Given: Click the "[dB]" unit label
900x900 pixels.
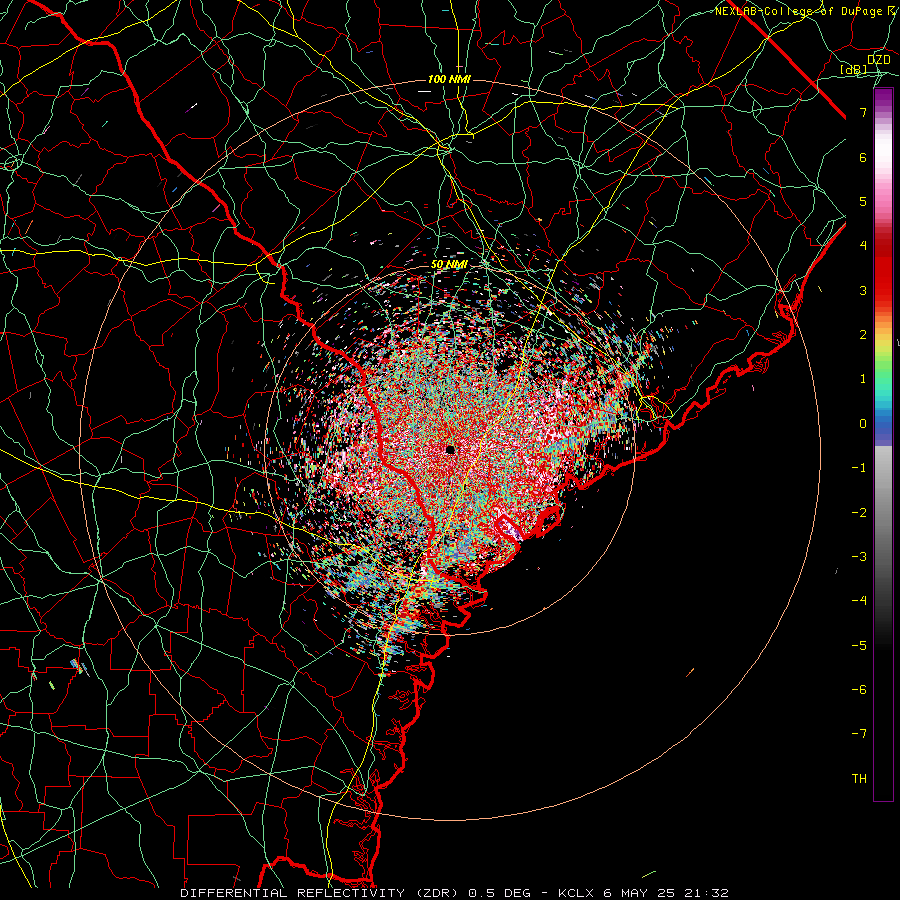Looking at the screenshot, I should (x=854, y=69).
